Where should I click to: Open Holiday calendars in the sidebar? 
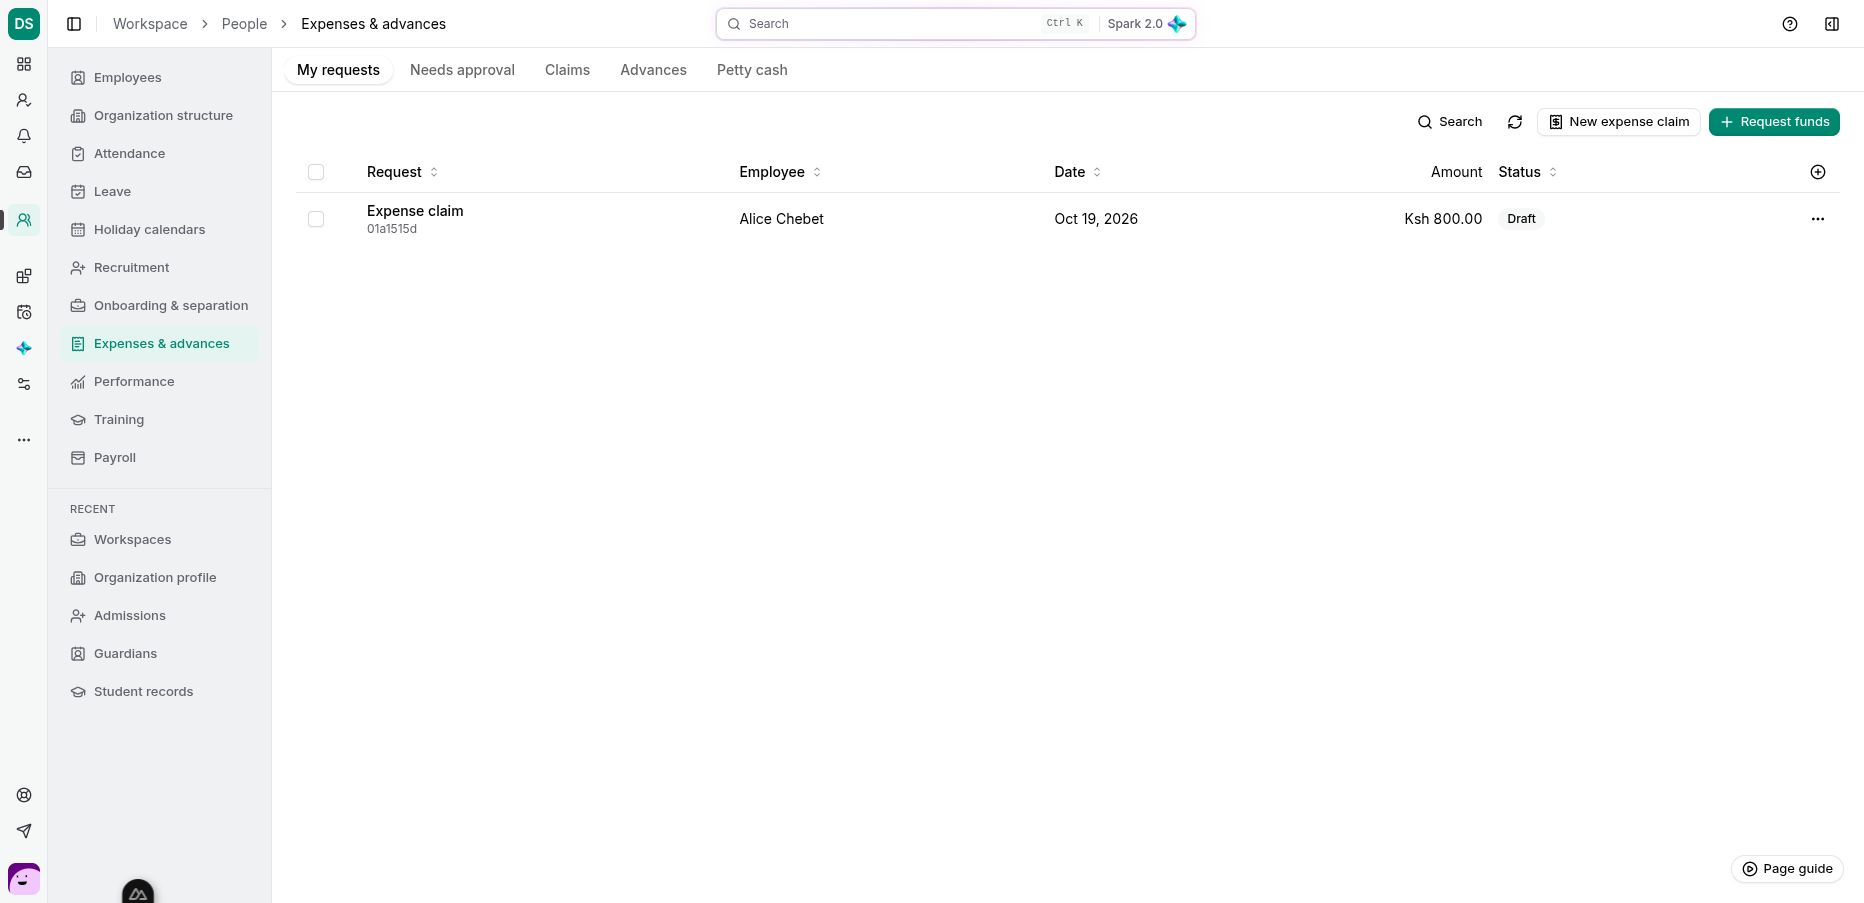[159, 230]
